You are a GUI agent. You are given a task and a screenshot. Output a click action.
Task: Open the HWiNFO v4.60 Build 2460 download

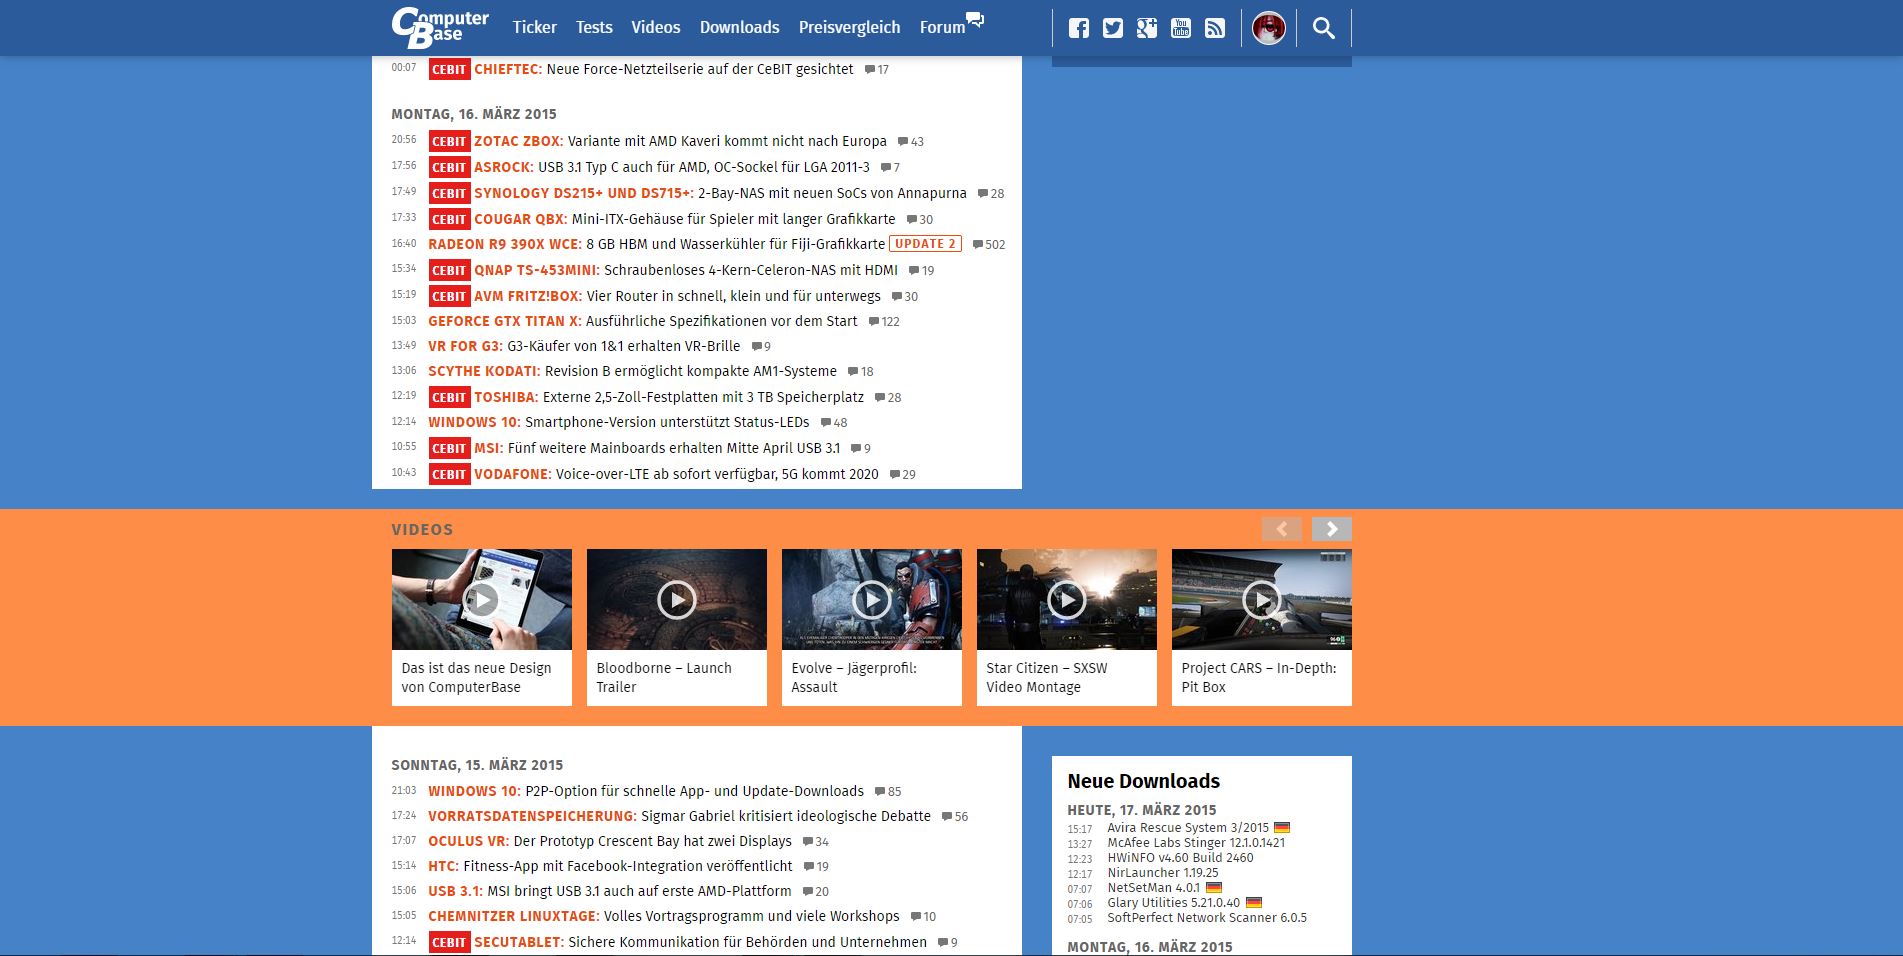point(1180,858)
